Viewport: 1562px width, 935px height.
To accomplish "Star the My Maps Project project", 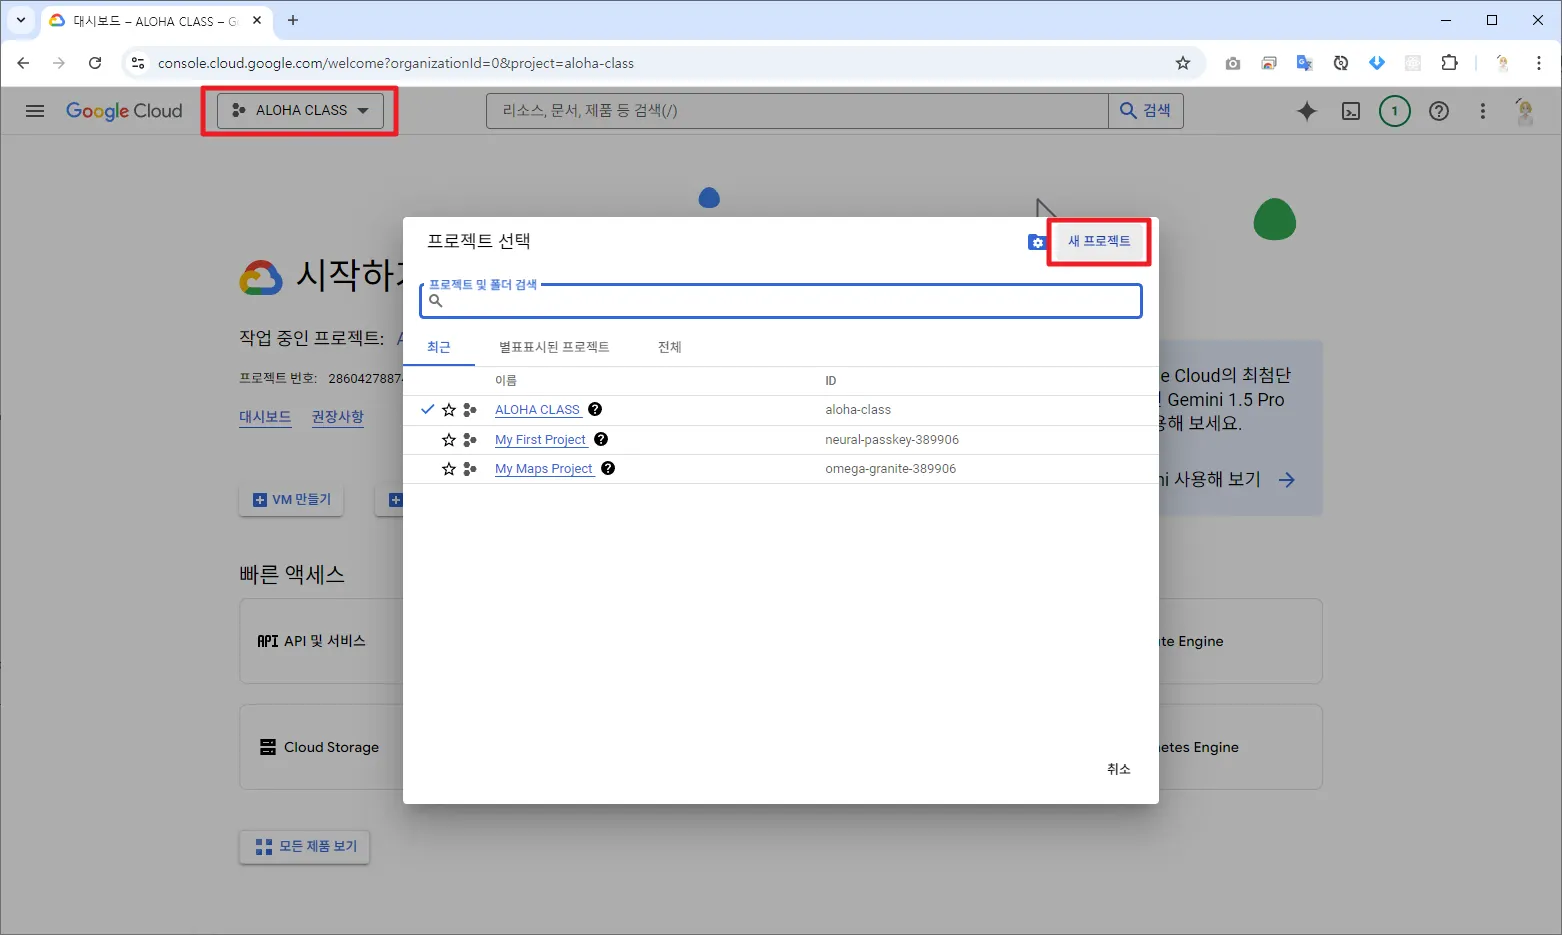I will pyautogui.click(x=449, y=469).
